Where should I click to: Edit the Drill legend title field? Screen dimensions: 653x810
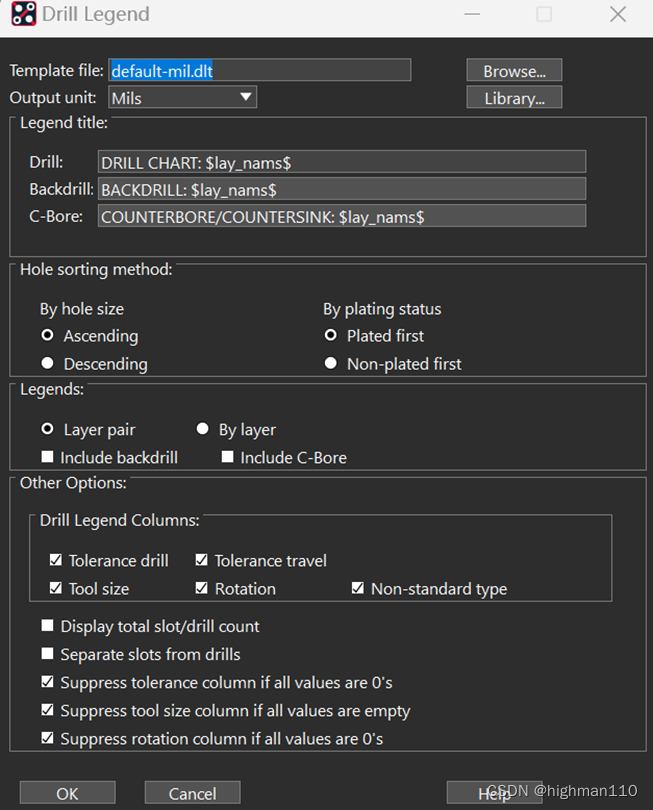coord(341,162)
